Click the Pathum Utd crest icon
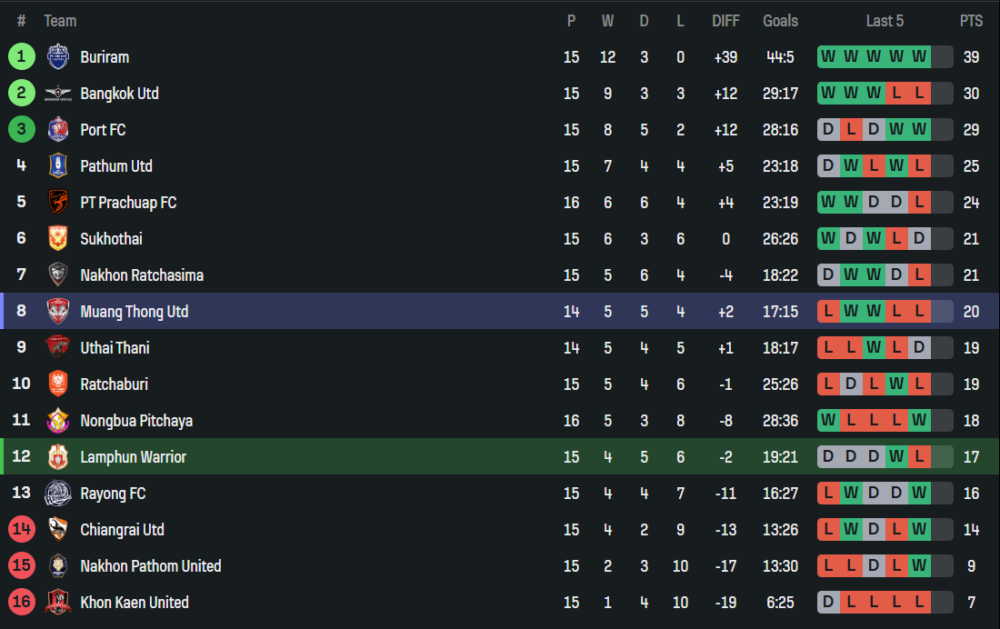 click(58, 166)
